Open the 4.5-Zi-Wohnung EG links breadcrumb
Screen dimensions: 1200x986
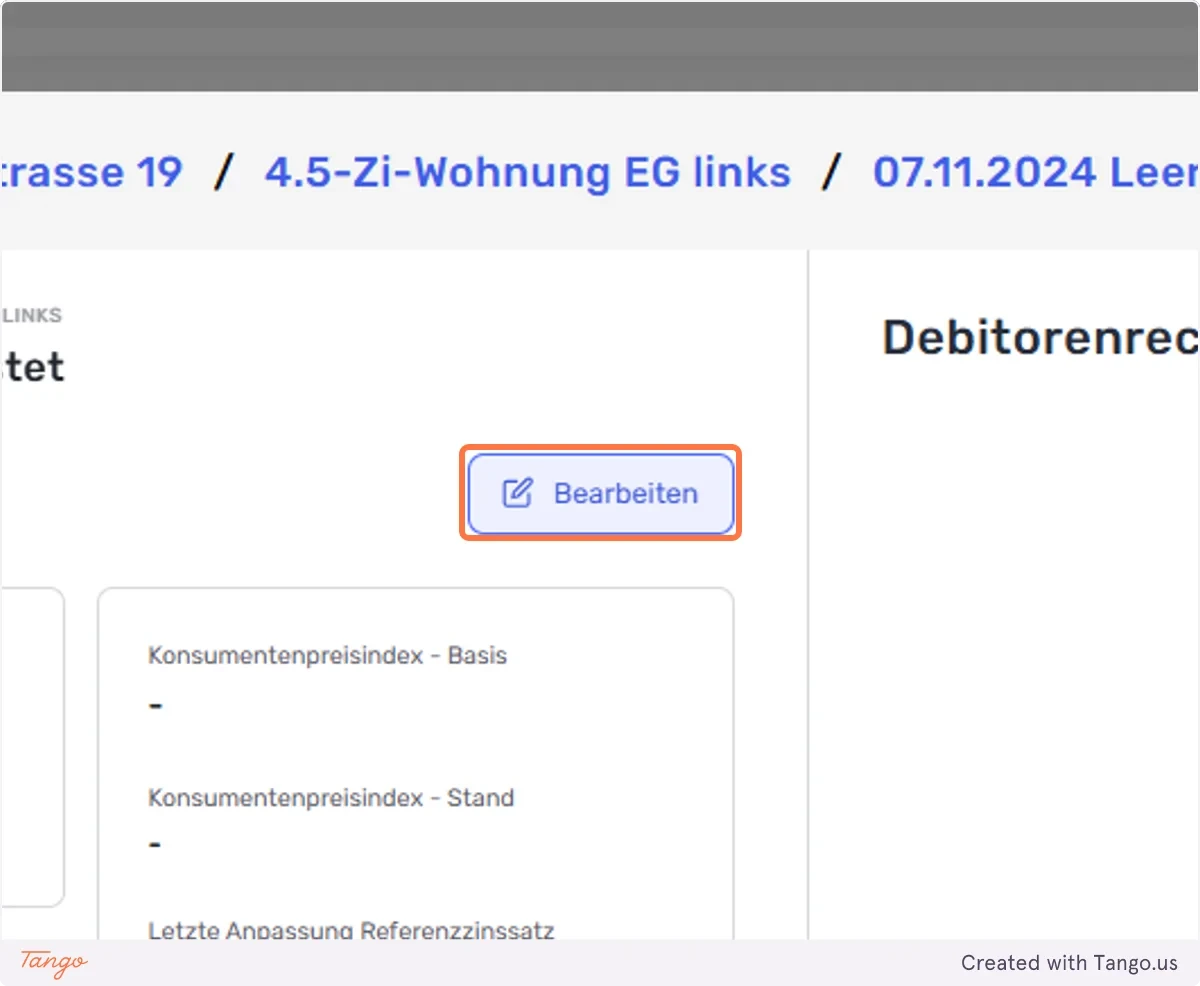coord(527,172)
